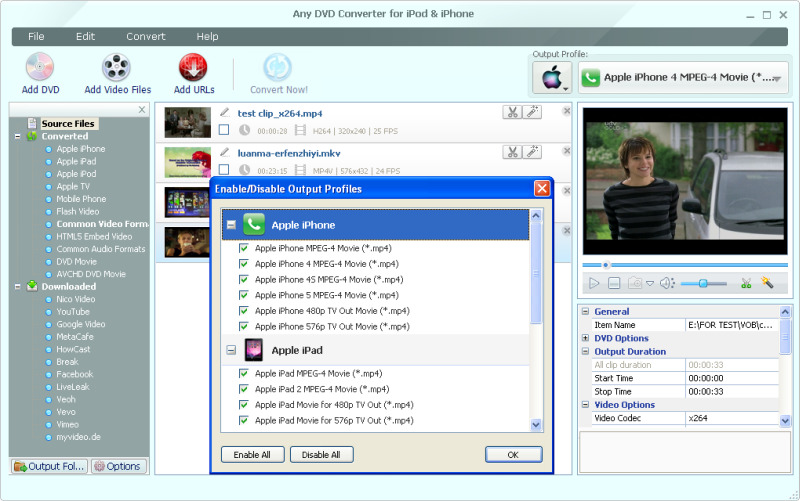Expand the DVD Options section
The image size is (800, 501).
tap(585, 338)
